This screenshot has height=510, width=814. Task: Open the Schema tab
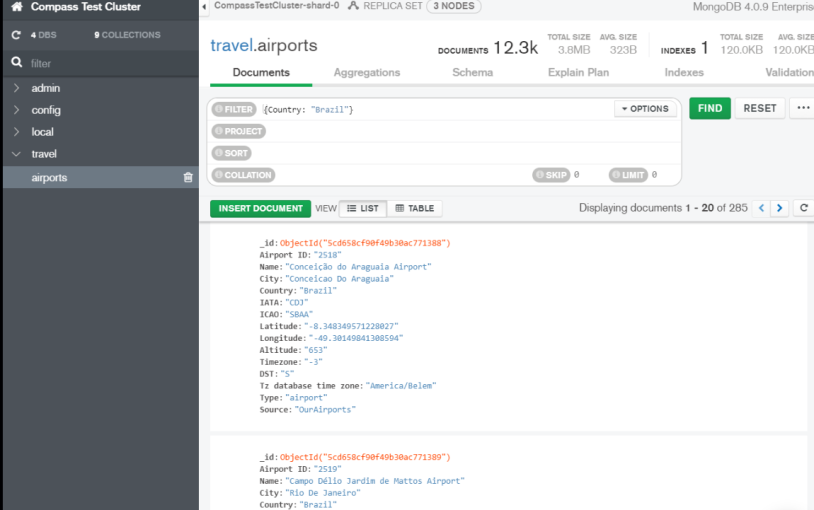click(x=472, y=73)
